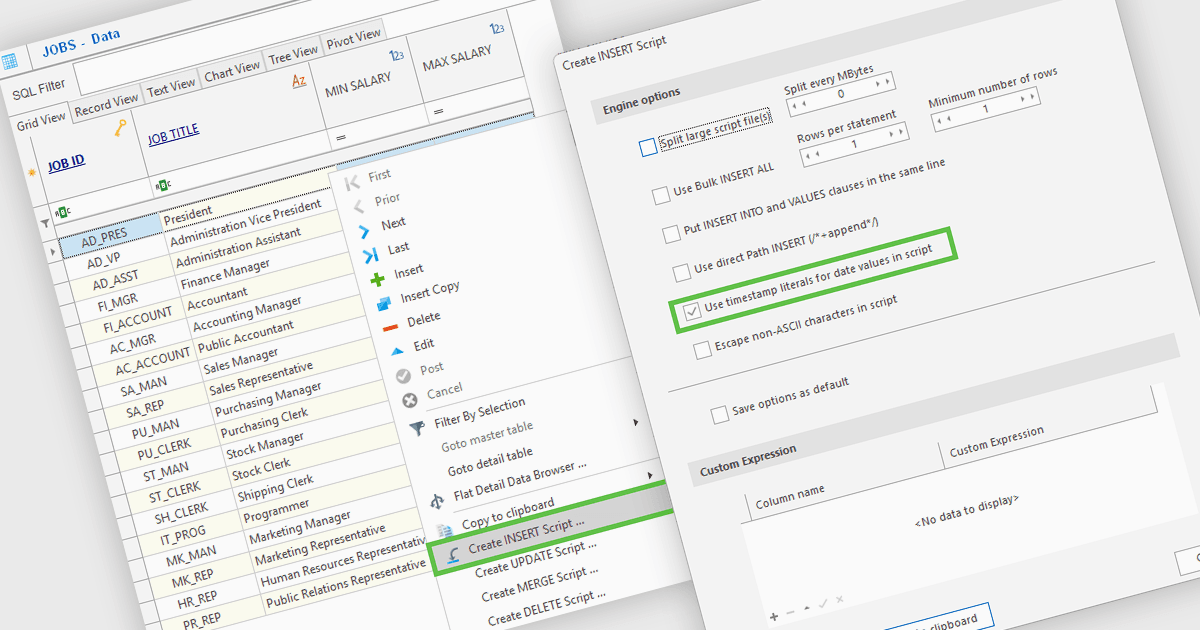Enable Split large script file(s) checkbox
Image resolution: width=1200 pixels, height=630 pixels.
648,148
